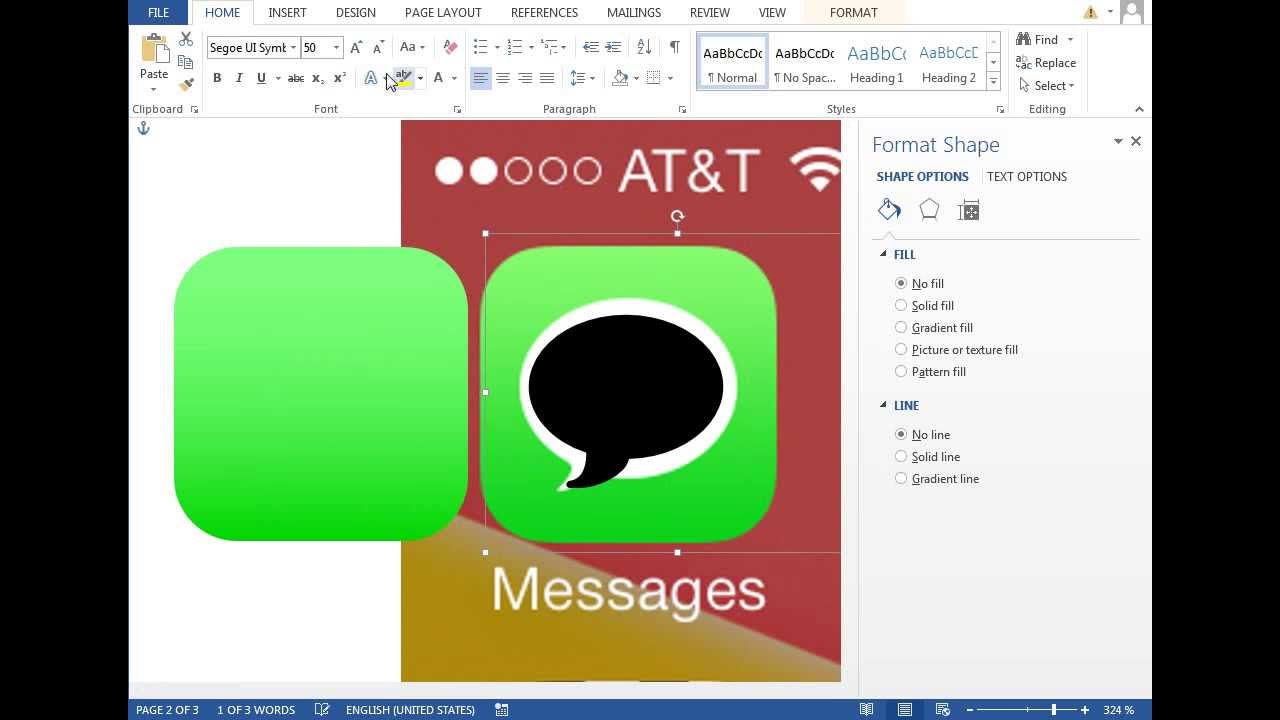This screenshot has height=720, width=1280.
Task: Toggle Bold formatting
Action: click(x=217, y=78)
